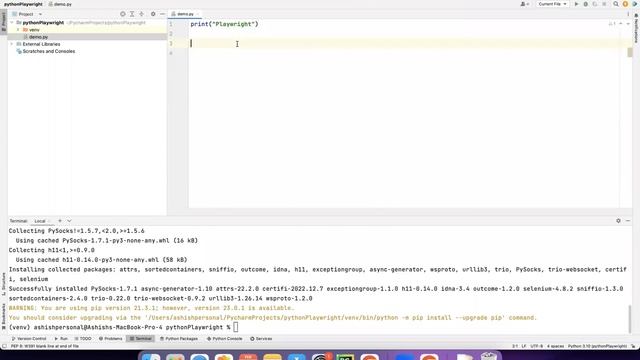Open Python Packages tool window
This screenshot has width=640, height=360.
(x=179, y=339)
